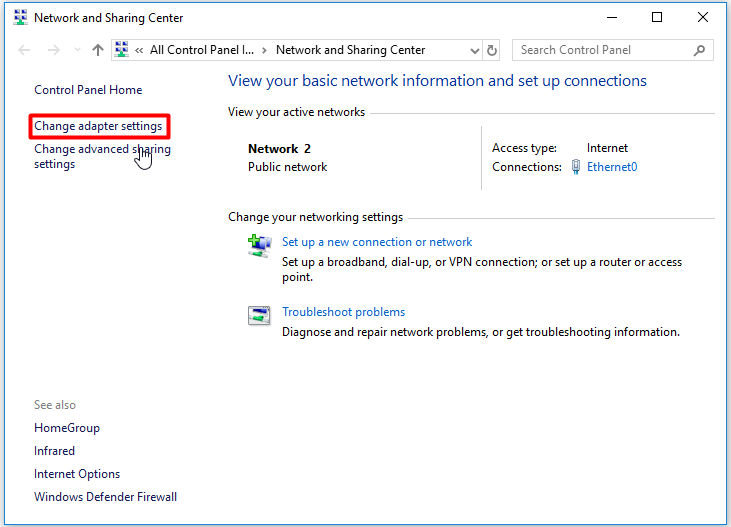This screenshot has height=527, width=731.
Task: Go forward with the Forward arrow
Action: pos(54,50)
